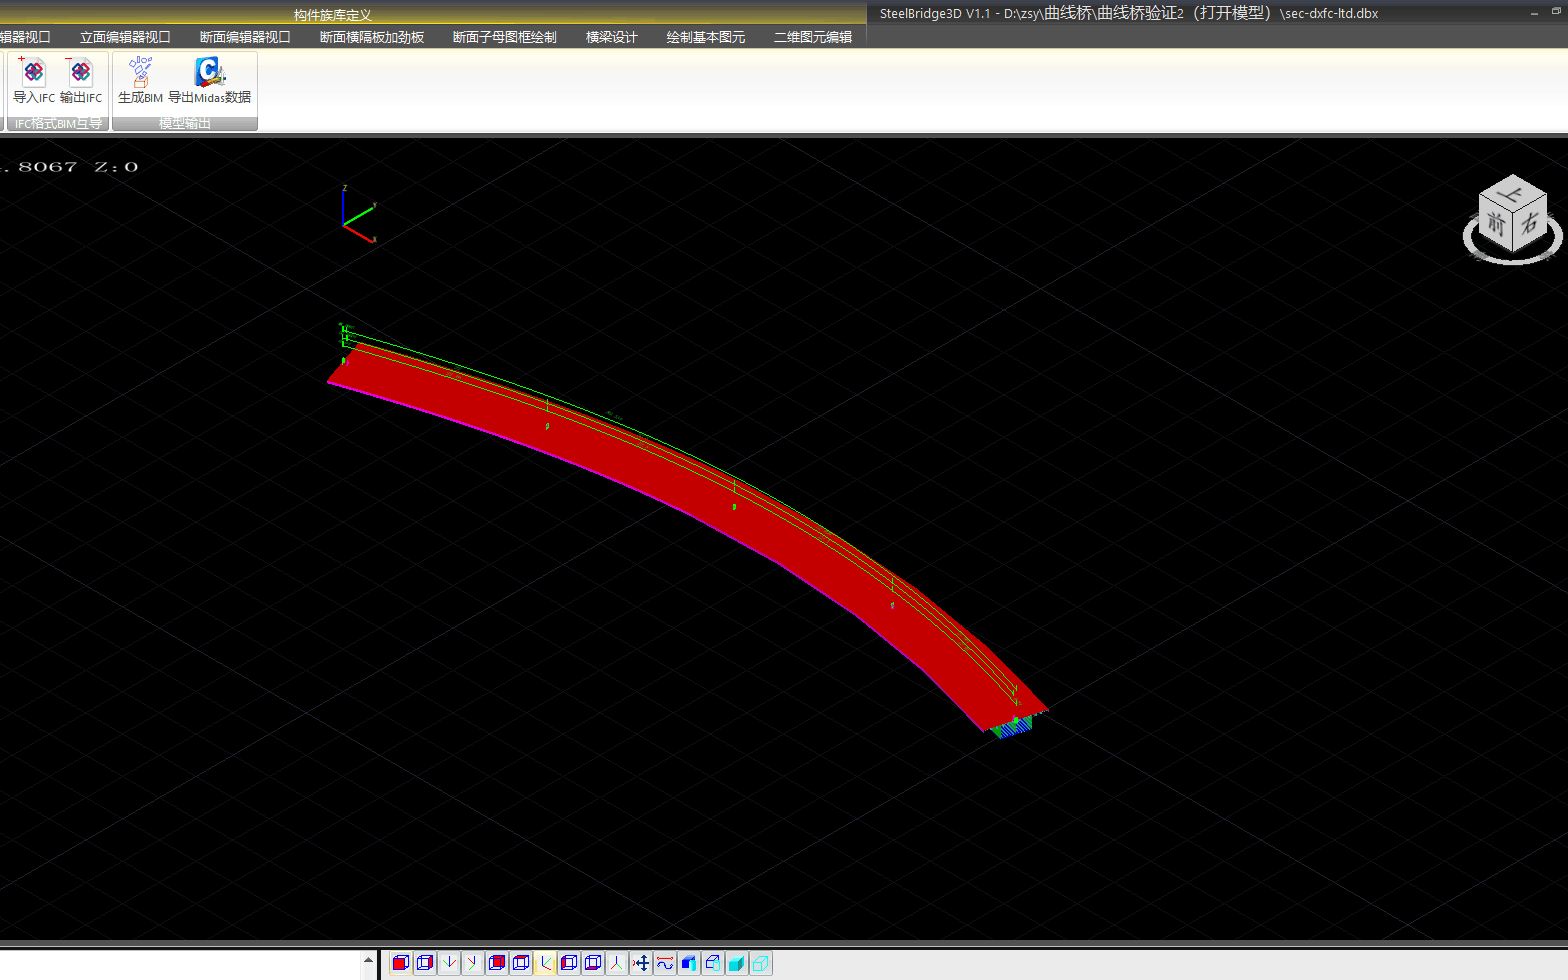Click the wireframe box with cylinder icon
The image size is (1568, 980).
tap(713, 963)
